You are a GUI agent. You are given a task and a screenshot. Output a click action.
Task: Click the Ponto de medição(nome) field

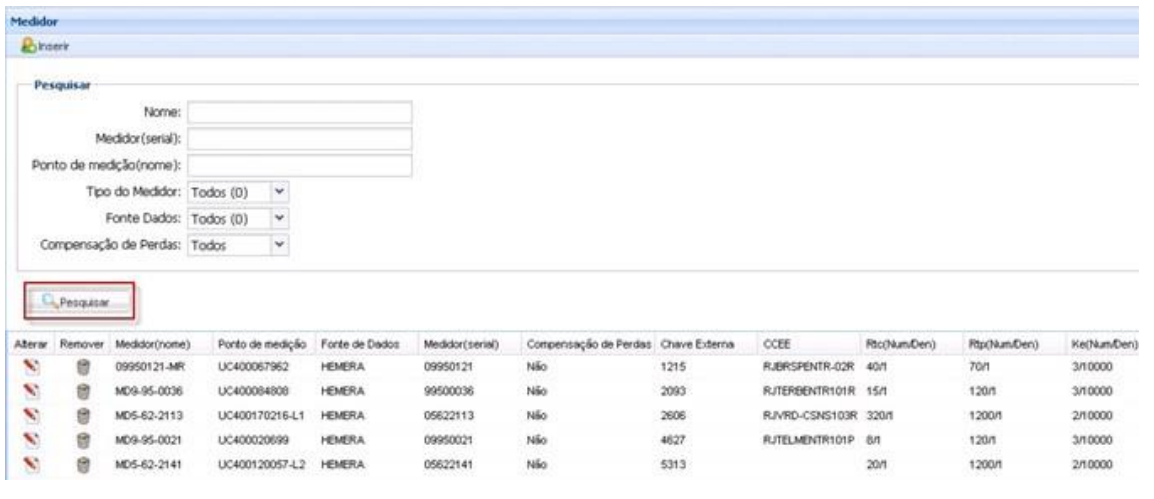click(299, 164)
